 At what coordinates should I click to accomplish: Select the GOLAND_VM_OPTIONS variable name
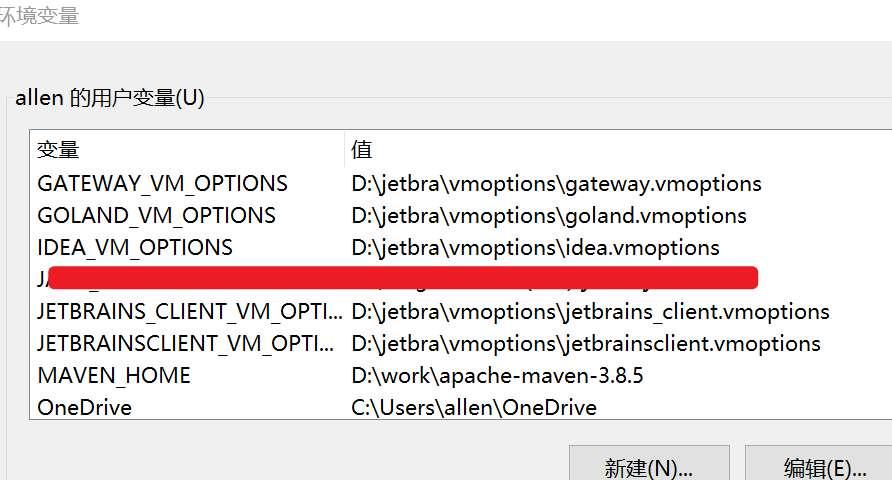point(156,215)
